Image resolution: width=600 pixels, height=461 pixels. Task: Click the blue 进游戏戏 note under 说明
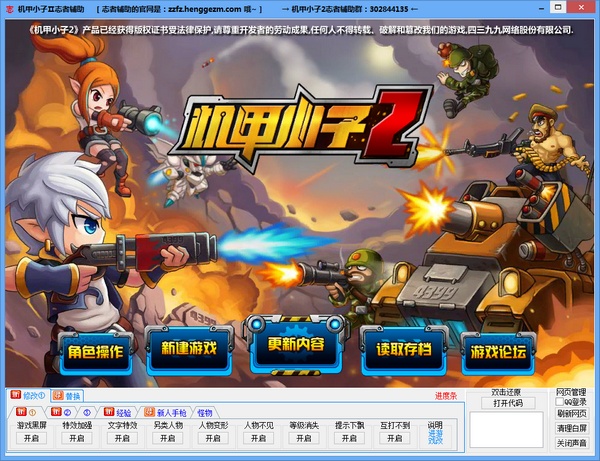pos(435,437)
